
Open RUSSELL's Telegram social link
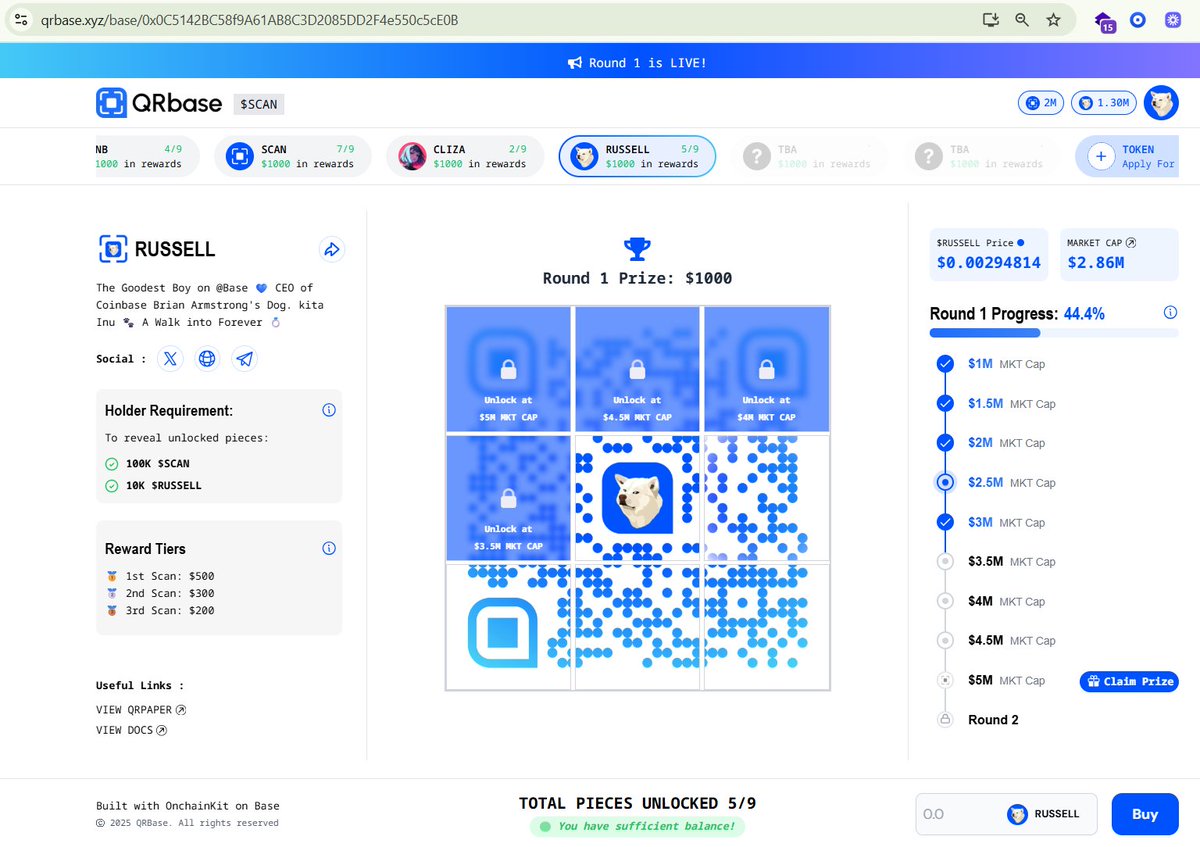click(x=244, y=358)
